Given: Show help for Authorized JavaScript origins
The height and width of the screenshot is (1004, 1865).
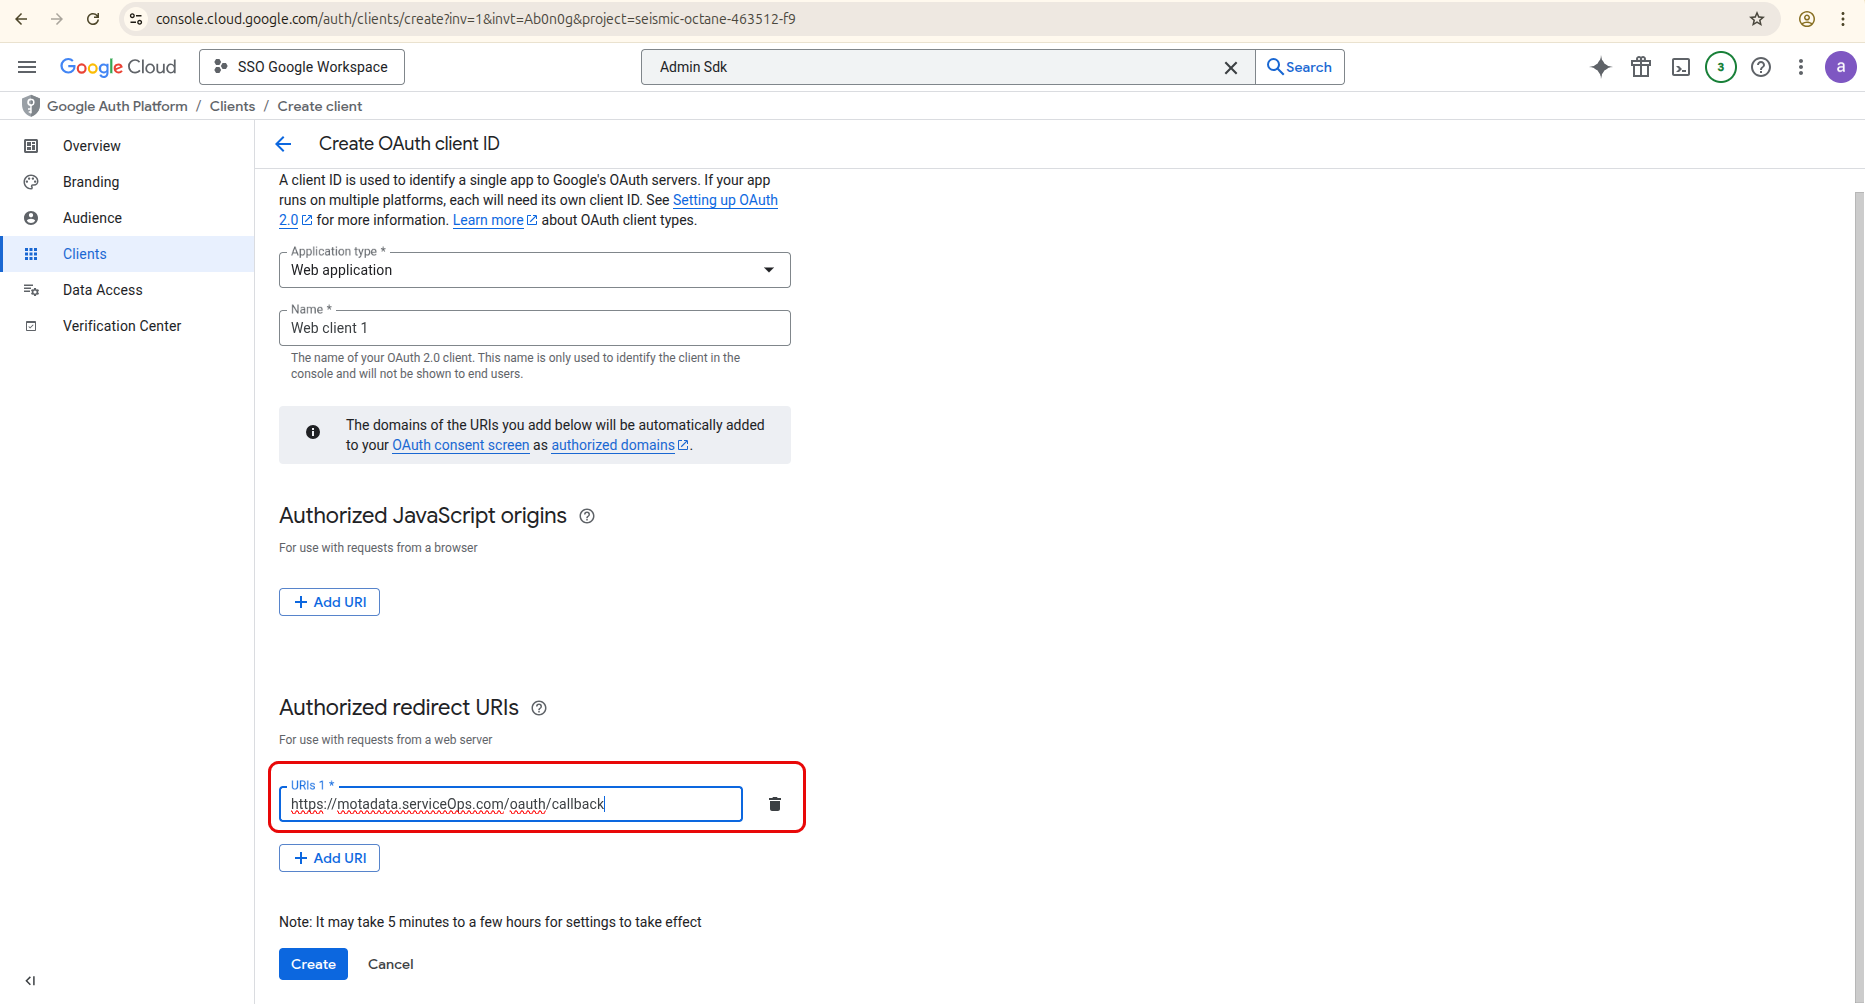Looking at the screenshot, I should pyautogui.click(x=587, y=516).
